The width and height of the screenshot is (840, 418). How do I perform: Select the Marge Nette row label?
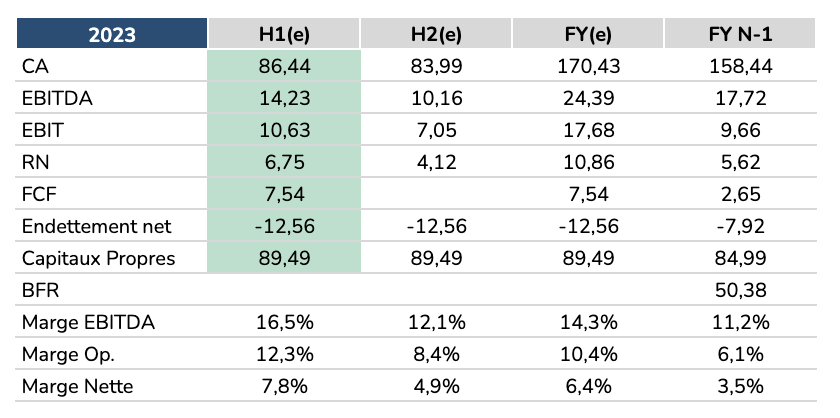pyautogui.click(x=75, y=387)
